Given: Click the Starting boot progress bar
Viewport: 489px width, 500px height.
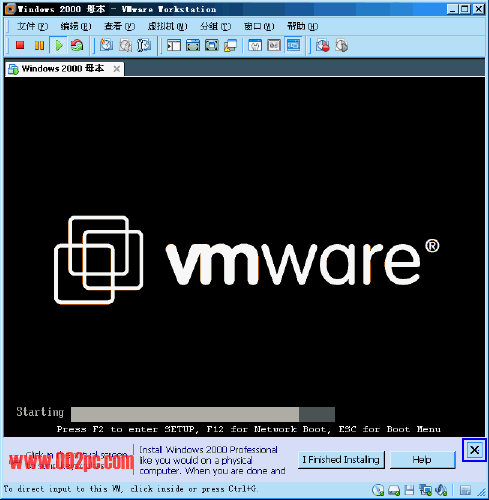Looking at the screenshot, I should 203,414.
